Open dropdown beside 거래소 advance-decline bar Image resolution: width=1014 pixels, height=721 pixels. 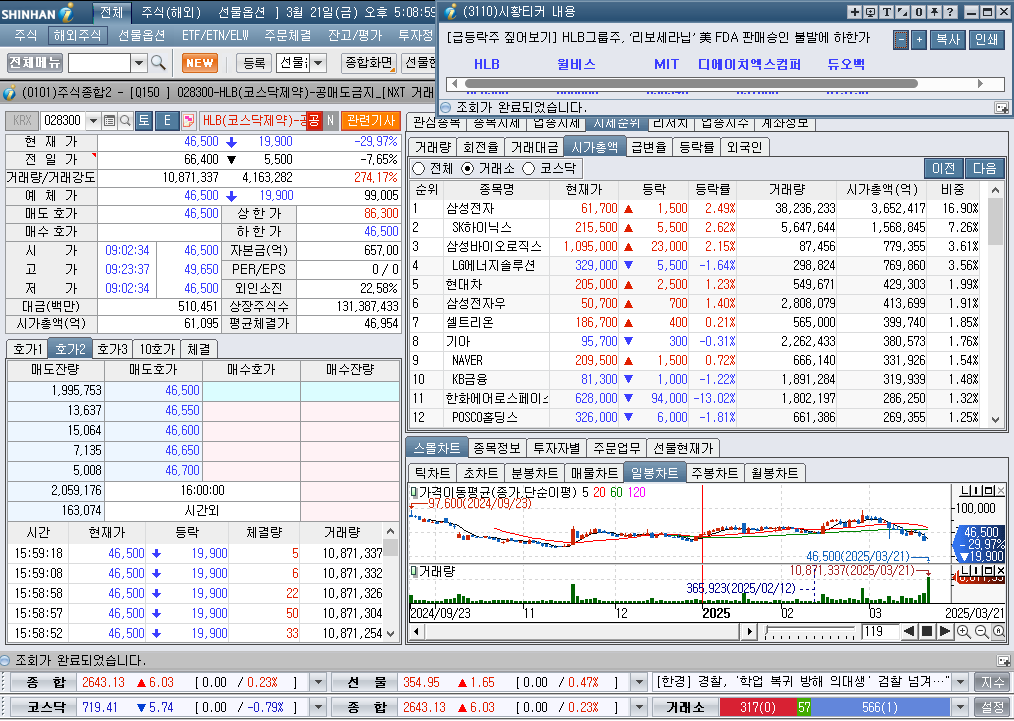[x=961, y=707]
